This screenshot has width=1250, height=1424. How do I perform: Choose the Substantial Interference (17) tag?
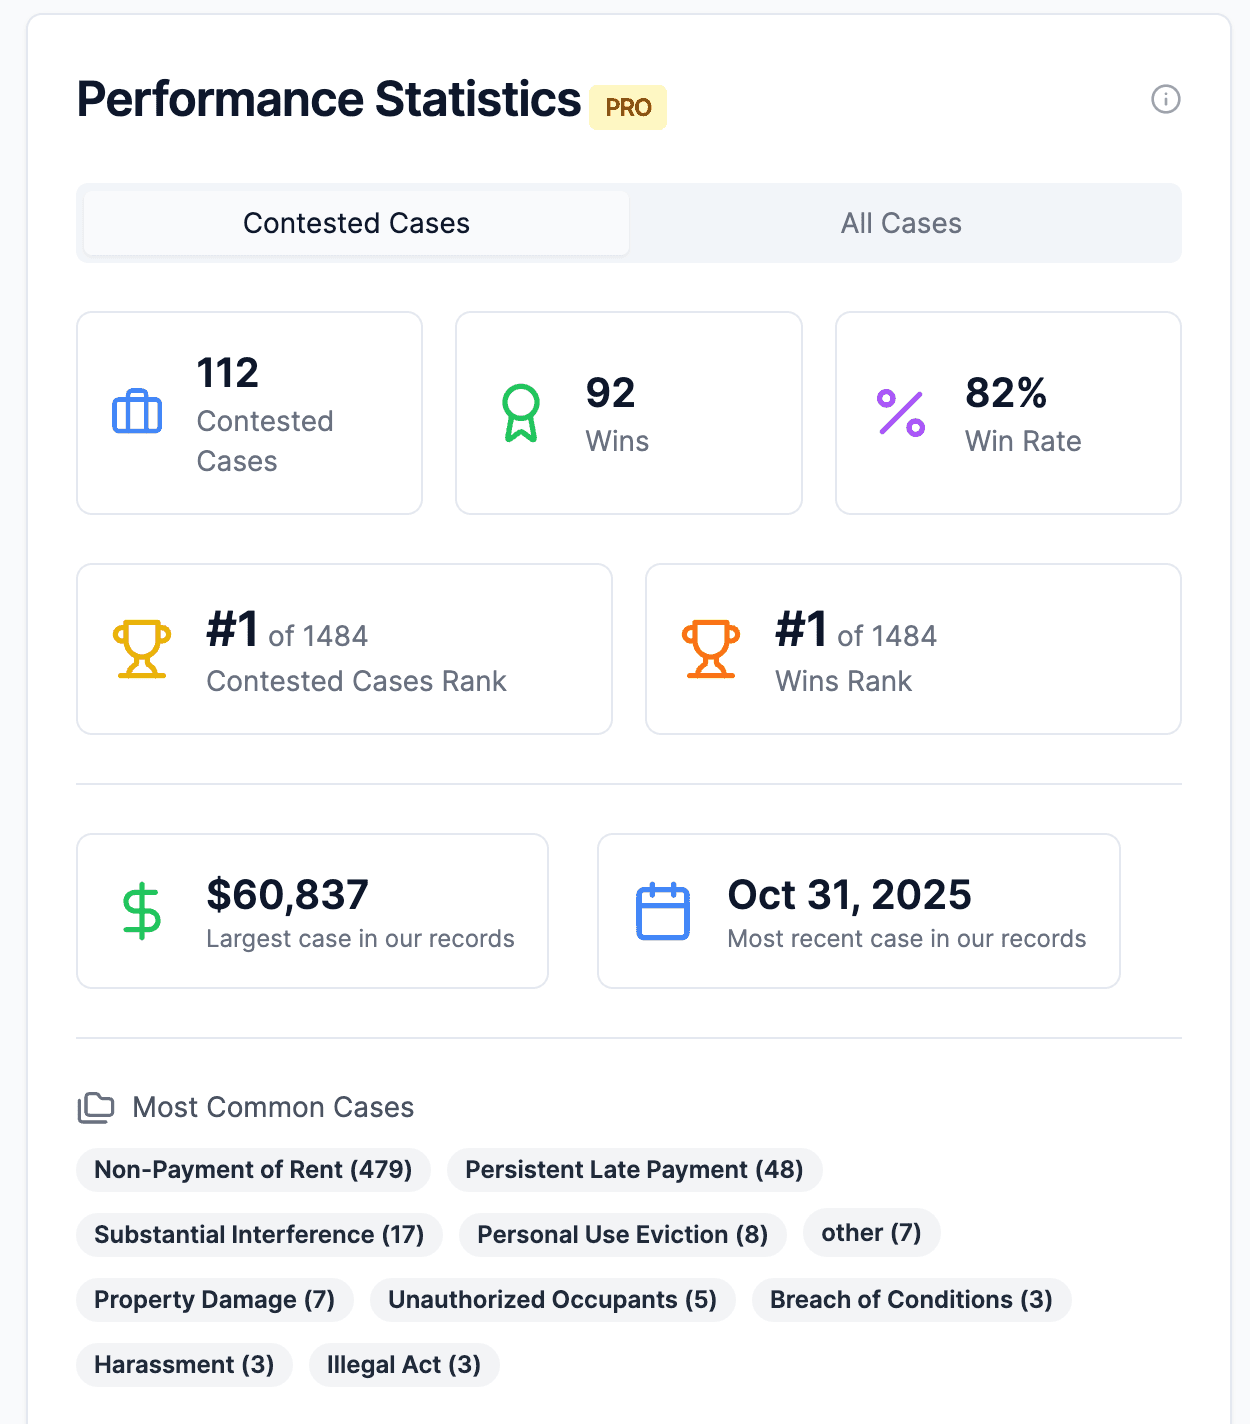point(259,1235)
